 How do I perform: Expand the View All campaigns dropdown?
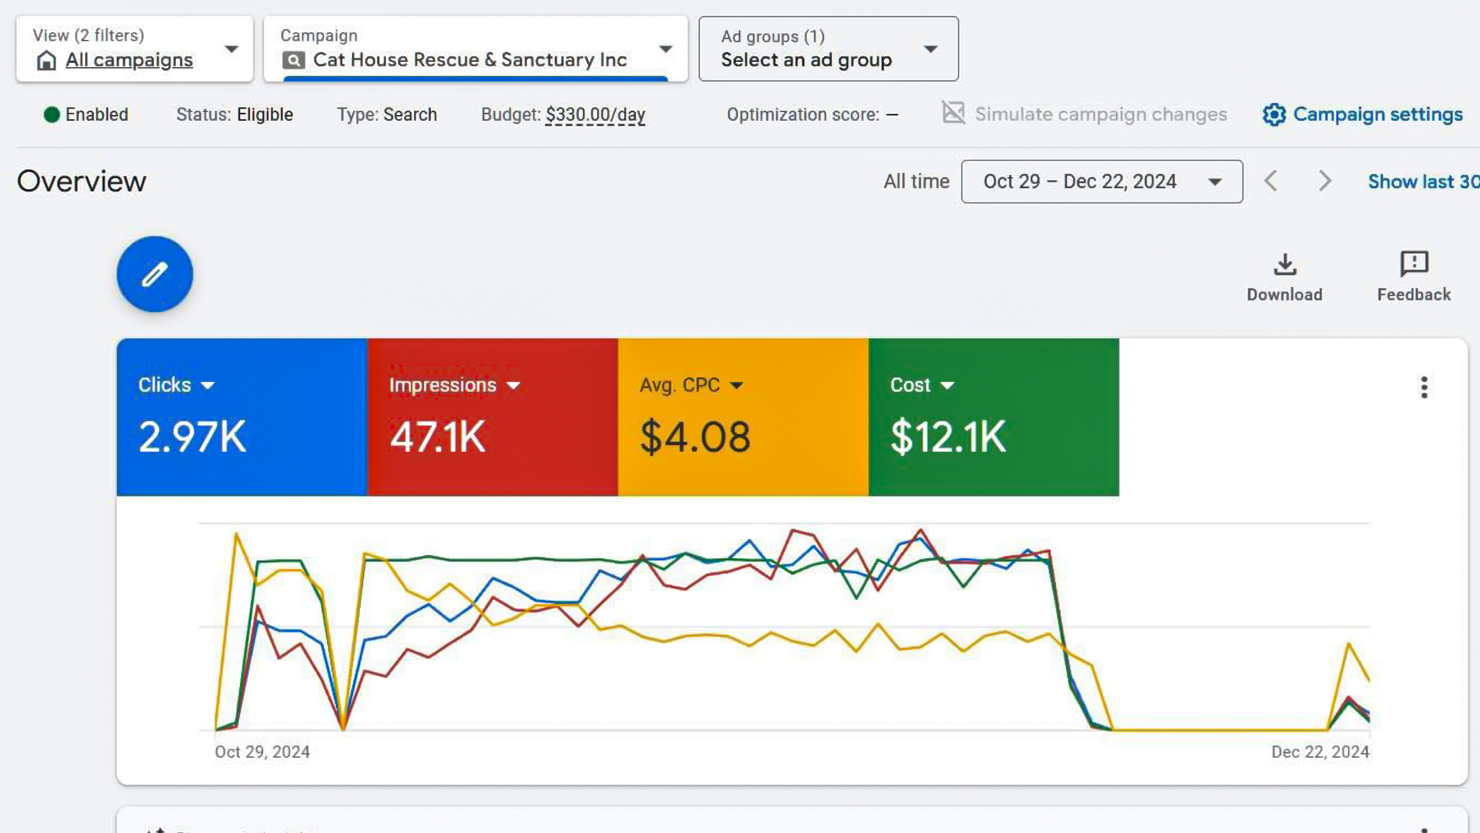pyautogui.click(x=231, y=49)
